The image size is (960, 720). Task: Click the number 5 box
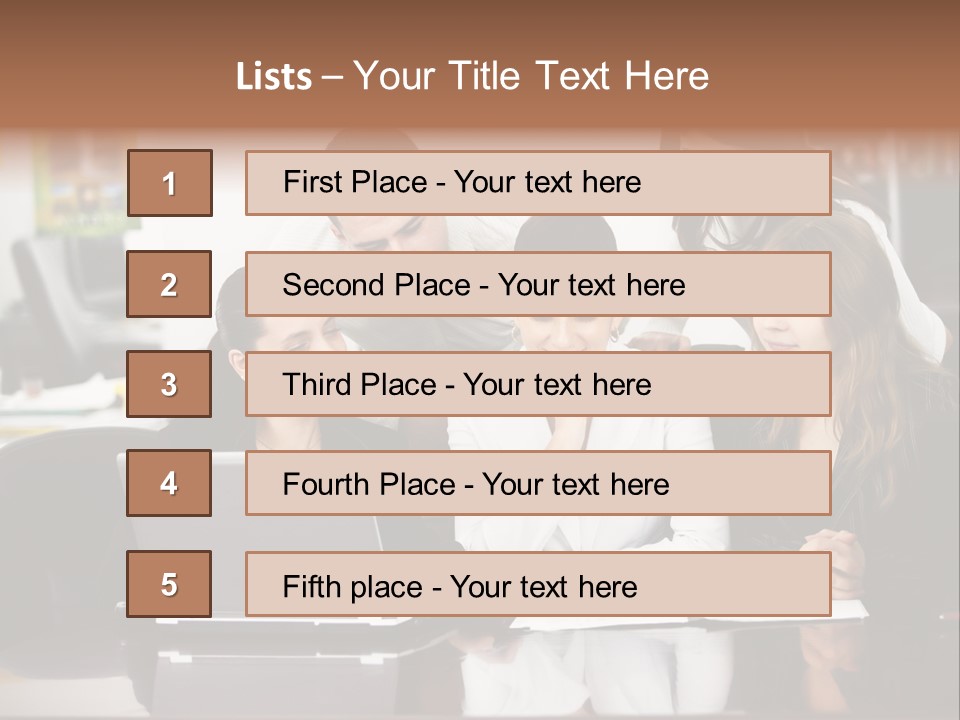(169, 583)
